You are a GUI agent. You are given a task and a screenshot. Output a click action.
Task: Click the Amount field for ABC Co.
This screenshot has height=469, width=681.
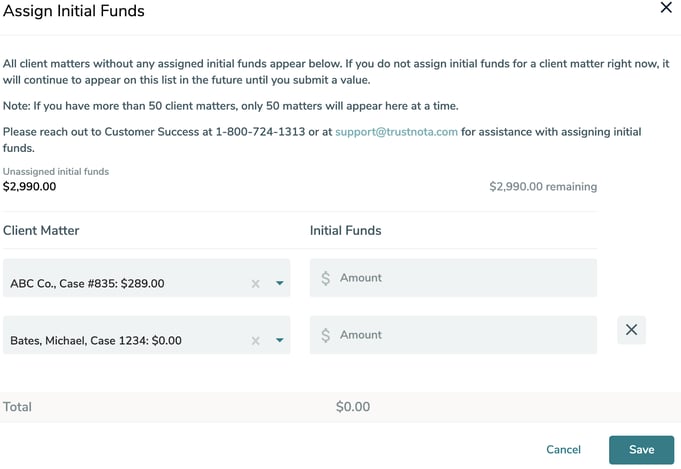point(460,278)
